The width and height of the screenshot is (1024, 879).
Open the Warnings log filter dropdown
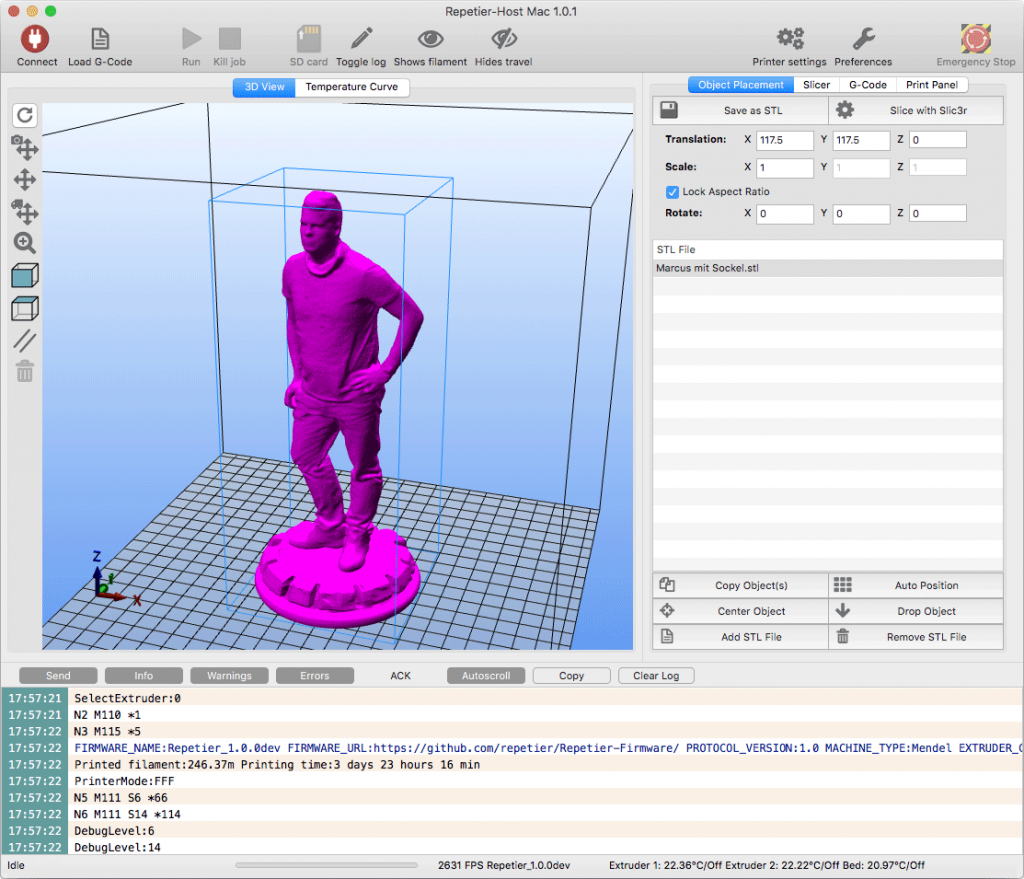pos(229,675)
